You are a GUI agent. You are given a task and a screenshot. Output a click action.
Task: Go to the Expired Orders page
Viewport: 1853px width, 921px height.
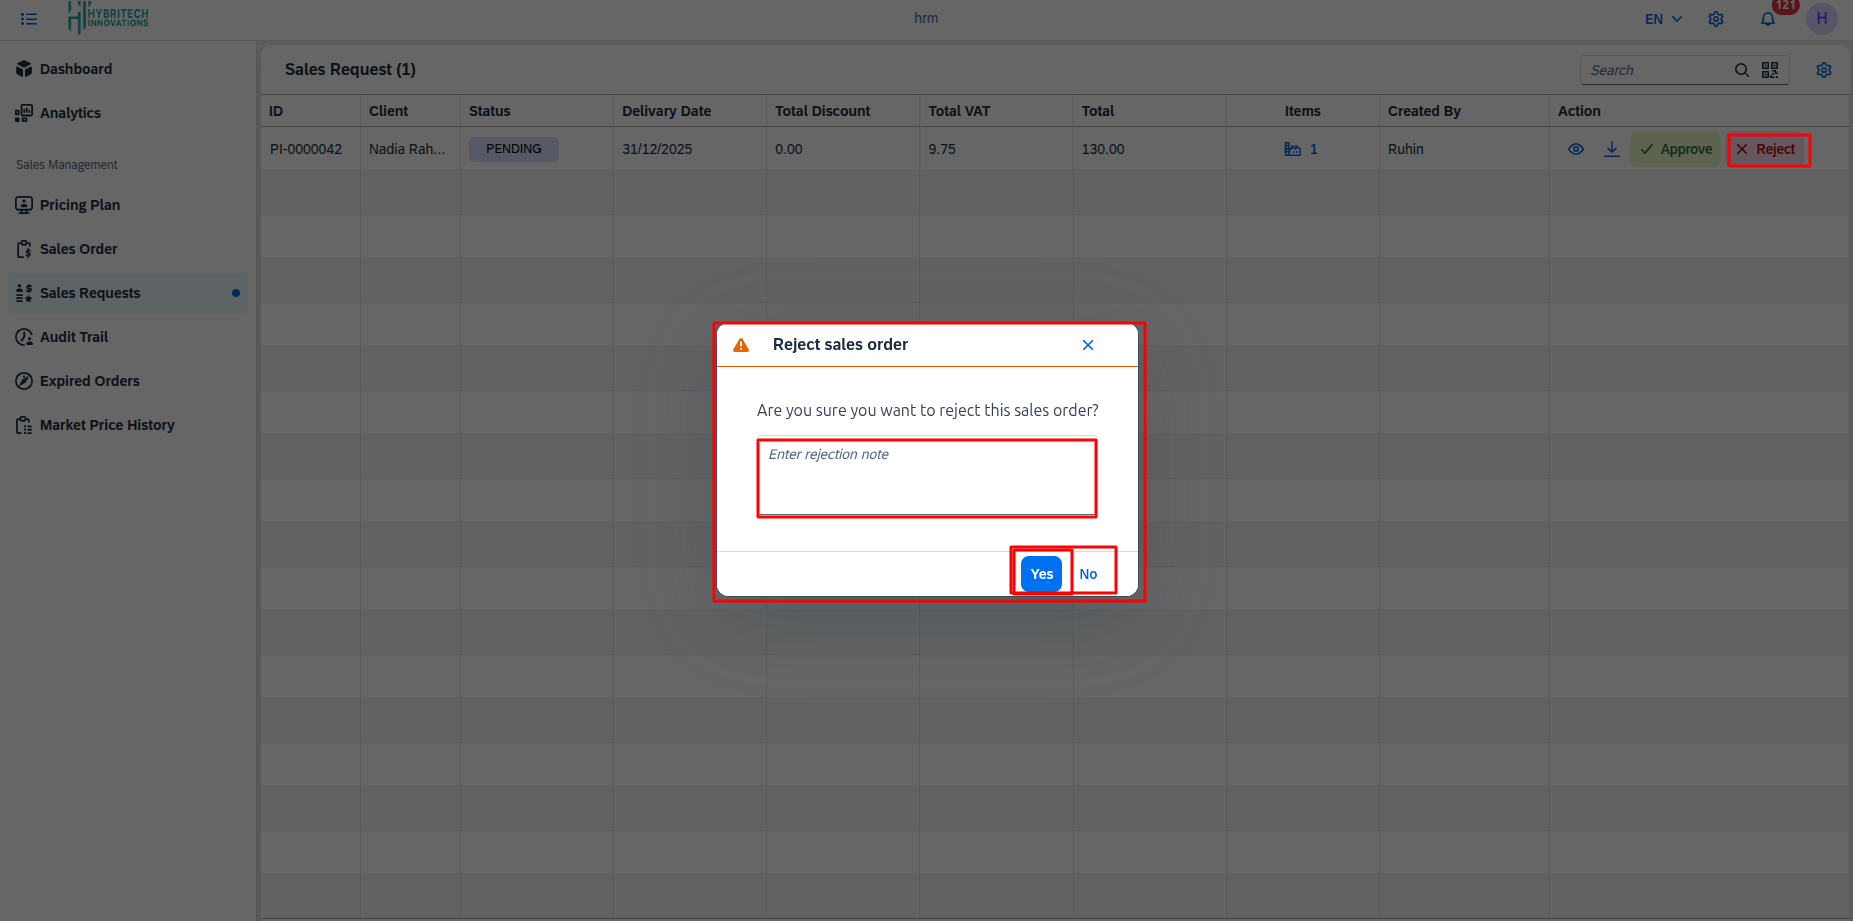(89, 381)
